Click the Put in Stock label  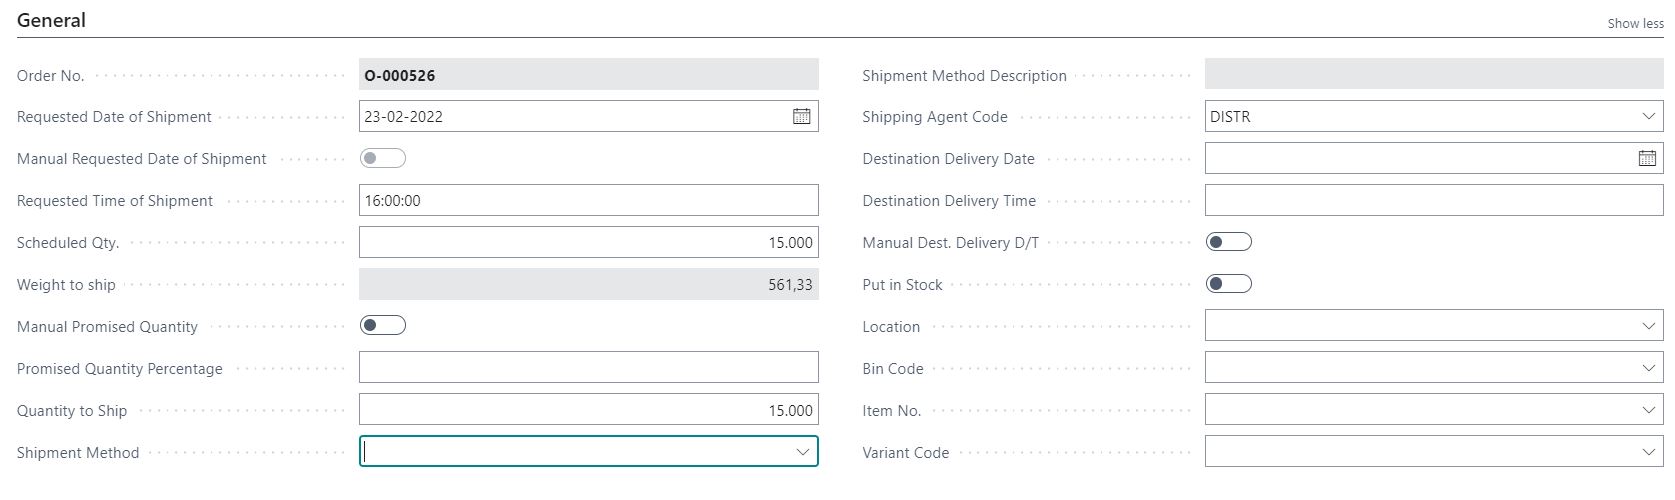coord(902,285)
